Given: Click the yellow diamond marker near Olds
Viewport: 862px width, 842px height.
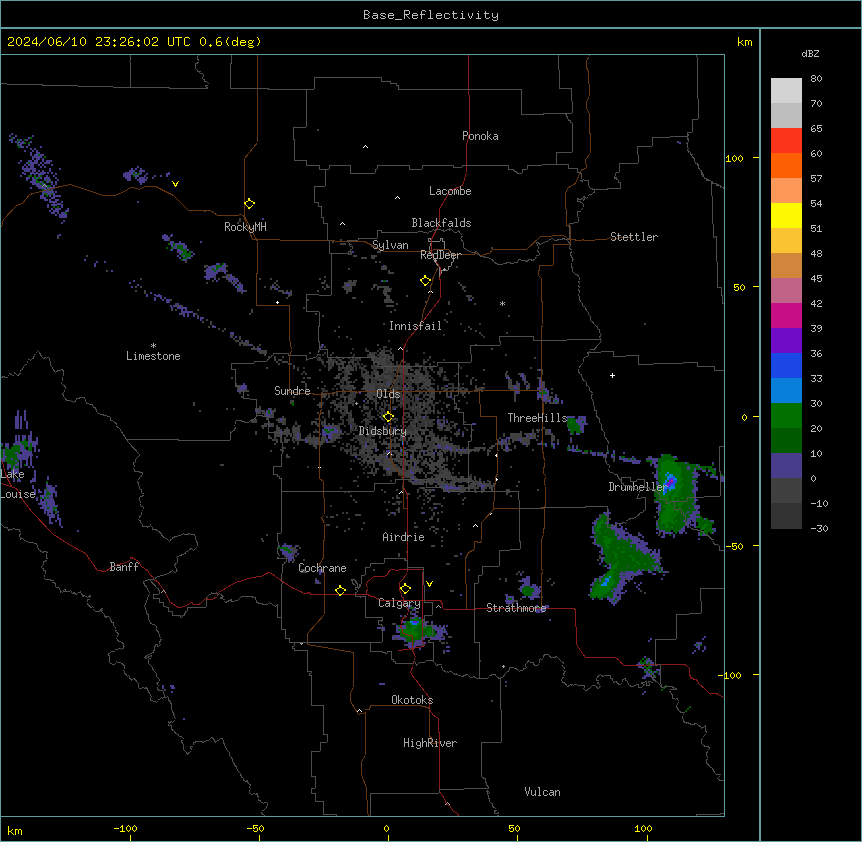Looking at the screenshot, I should pyautogui.click(x=388, y=417).
